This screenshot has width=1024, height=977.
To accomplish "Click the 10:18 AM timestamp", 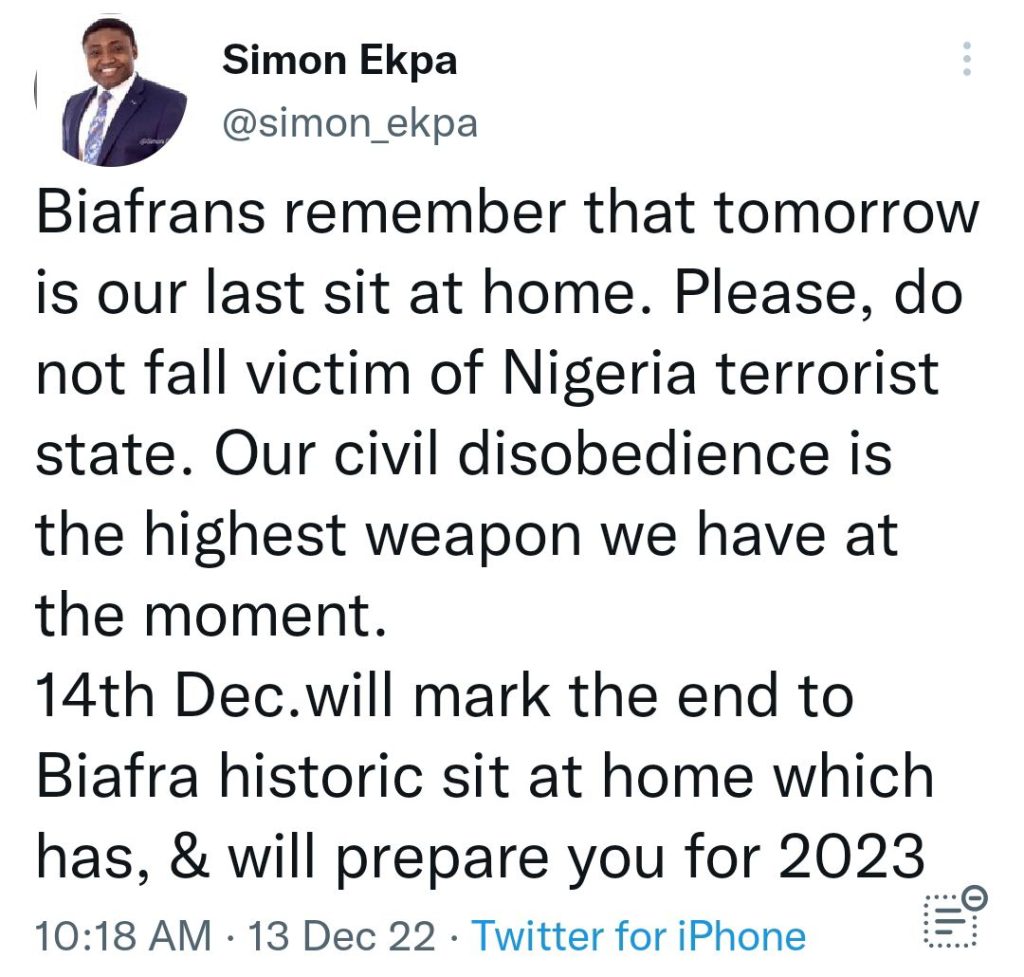I will click(124, 937).
